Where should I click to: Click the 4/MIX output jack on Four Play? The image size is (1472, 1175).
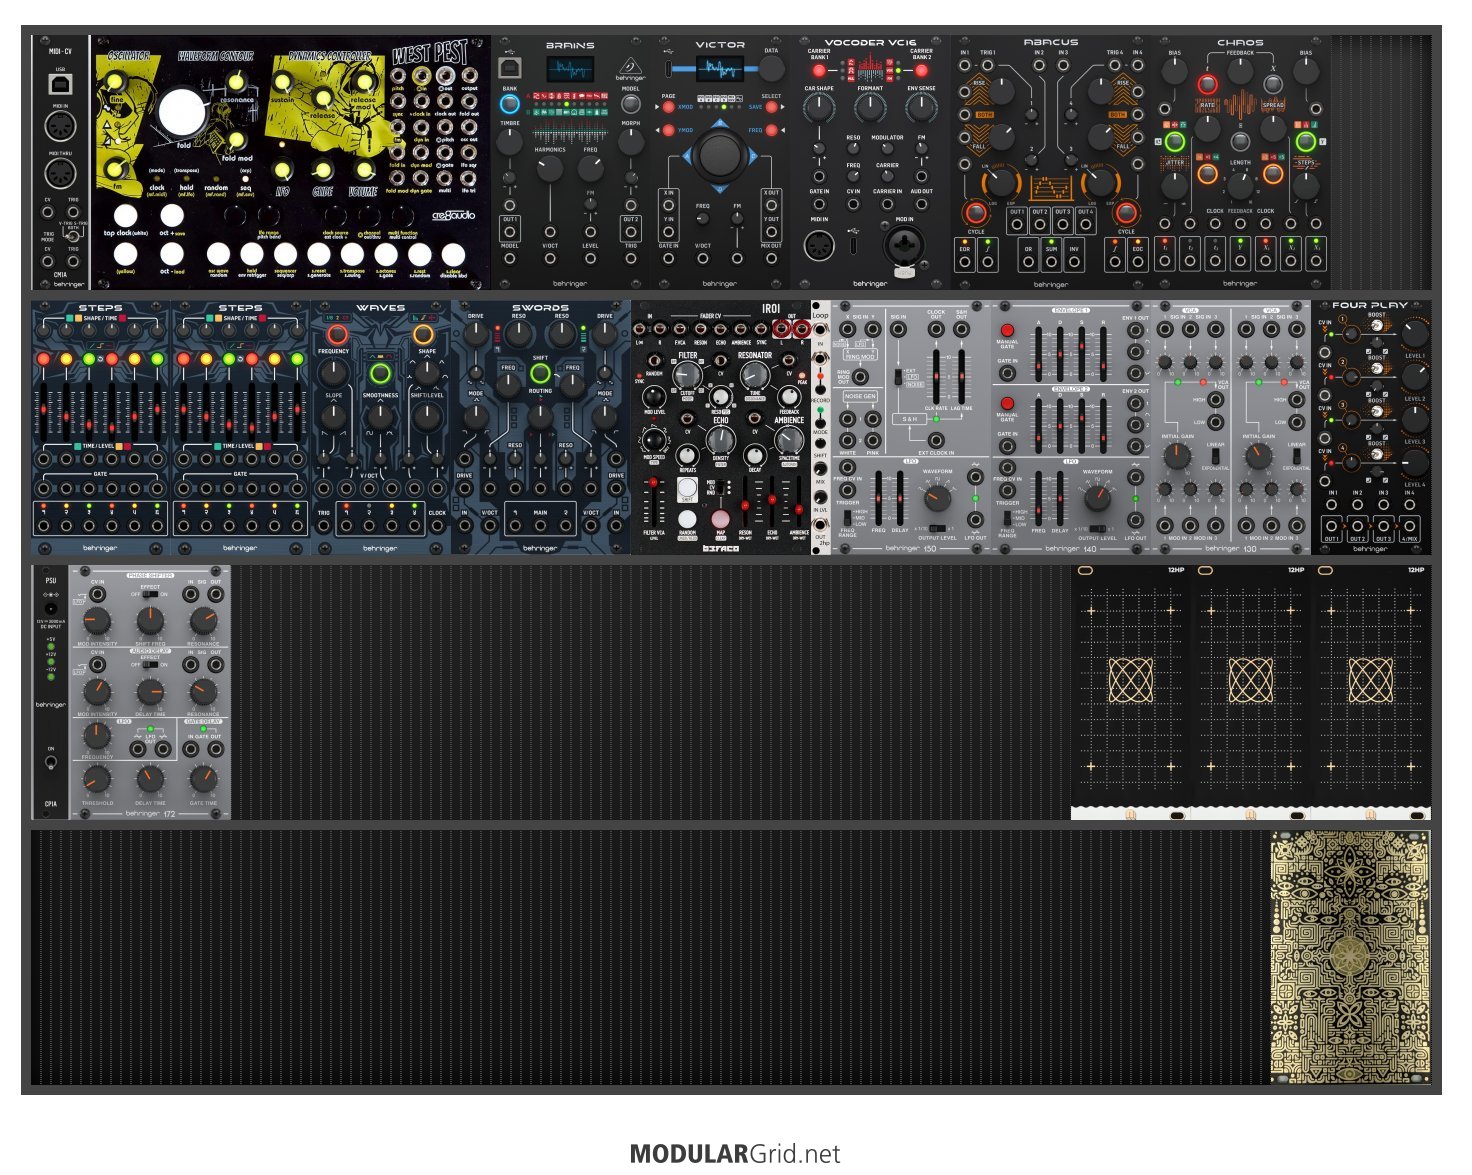tap(1409, 527)
